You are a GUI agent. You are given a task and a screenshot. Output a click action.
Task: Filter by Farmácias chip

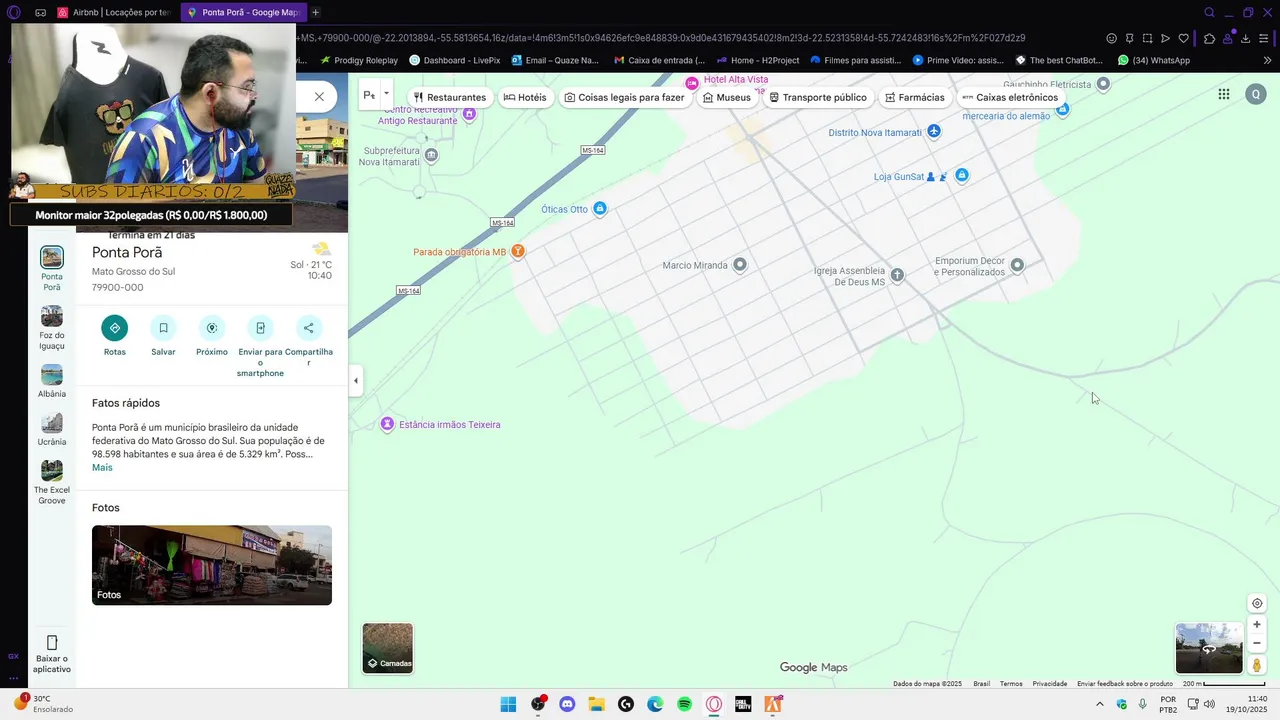pos(915,98)
